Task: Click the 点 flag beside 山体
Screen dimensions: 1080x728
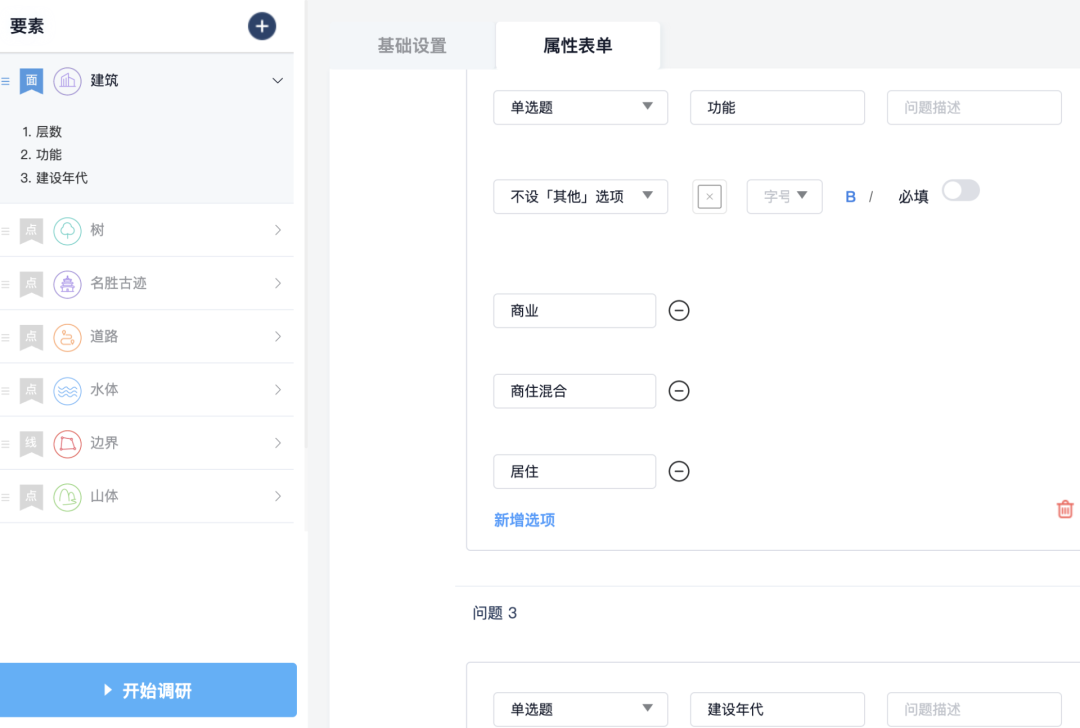Action: pos(31,497)
